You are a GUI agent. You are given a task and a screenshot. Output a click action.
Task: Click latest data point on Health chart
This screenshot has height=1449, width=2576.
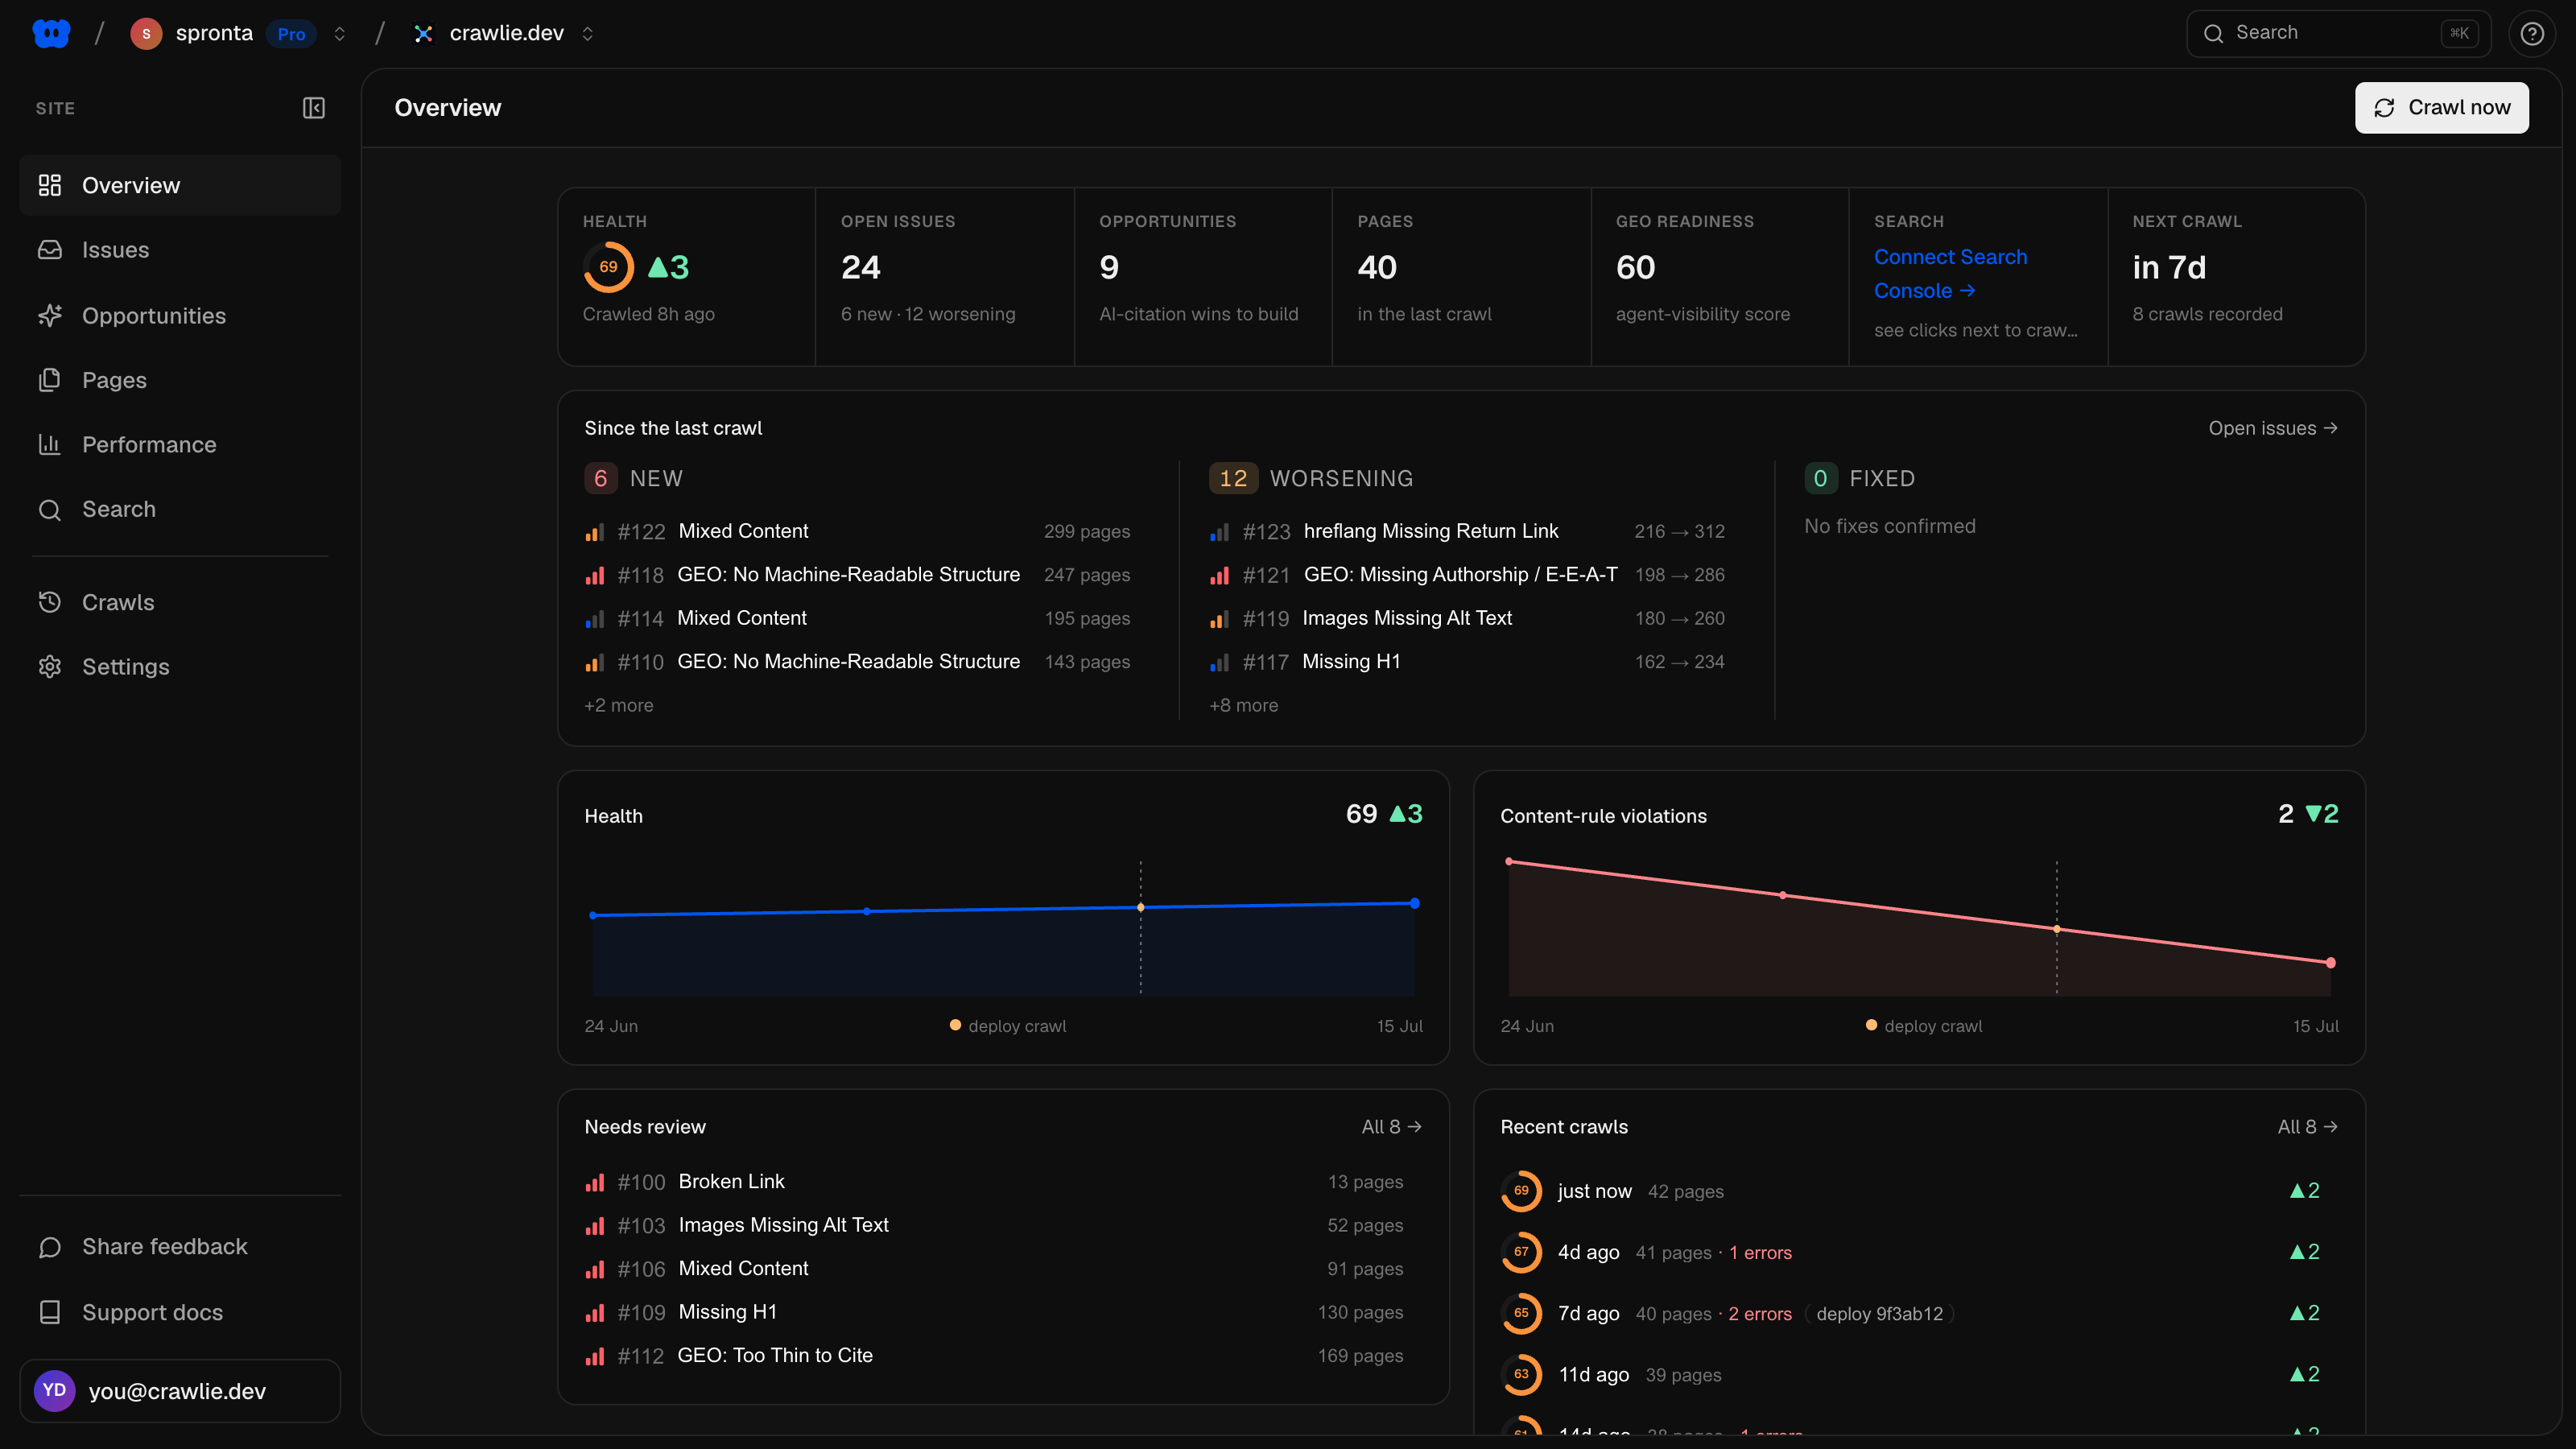pyautogui.click(x=1415, y=903)
